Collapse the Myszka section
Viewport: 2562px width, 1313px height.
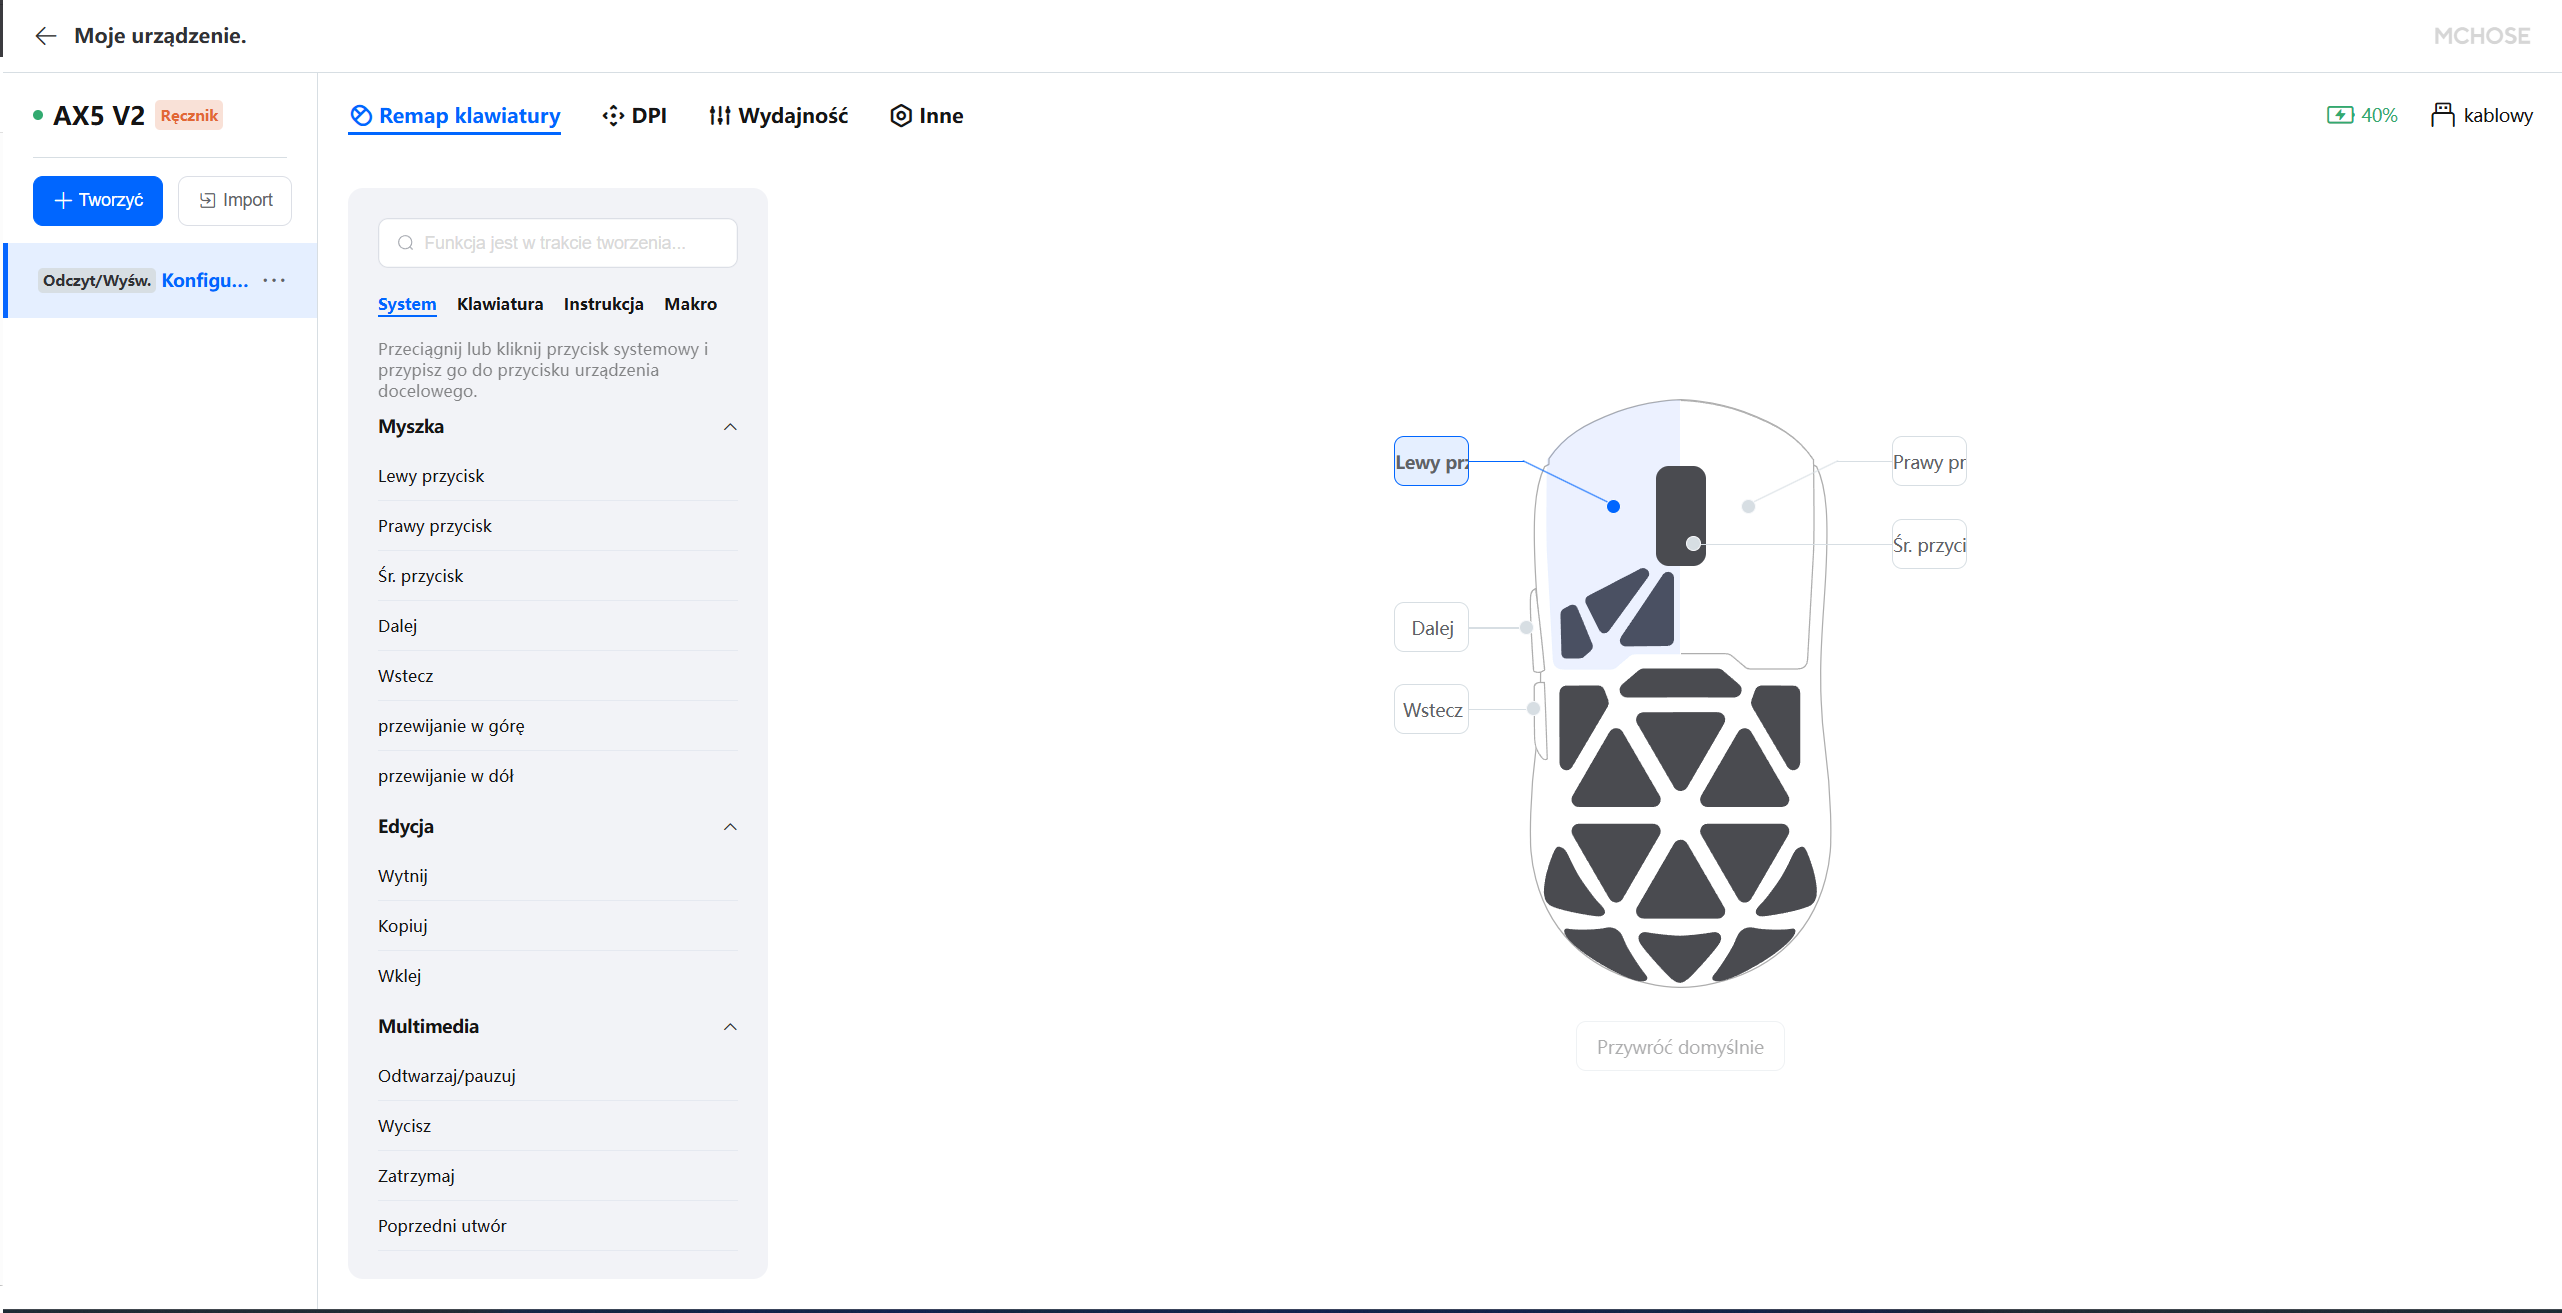pyautogui.click(x=730, y=427)
